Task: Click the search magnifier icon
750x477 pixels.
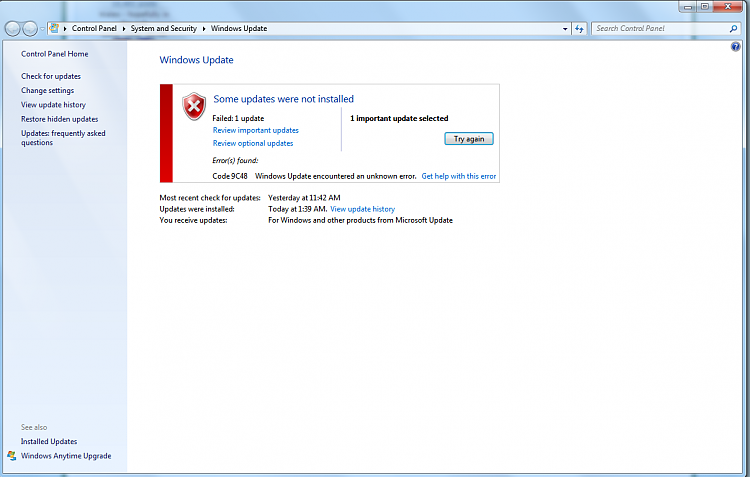Action: pyautogui.click(x=733, y=29)
